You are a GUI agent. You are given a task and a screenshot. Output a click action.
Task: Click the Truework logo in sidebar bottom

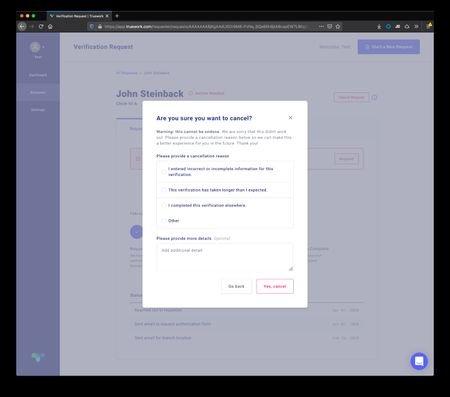[x=38, y=357]
